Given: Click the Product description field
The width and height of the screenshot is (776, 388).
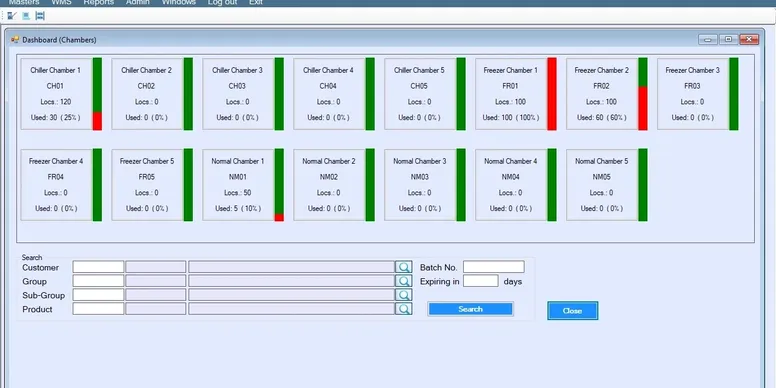Looking at the screenshot, I should (x=291, y=309).
